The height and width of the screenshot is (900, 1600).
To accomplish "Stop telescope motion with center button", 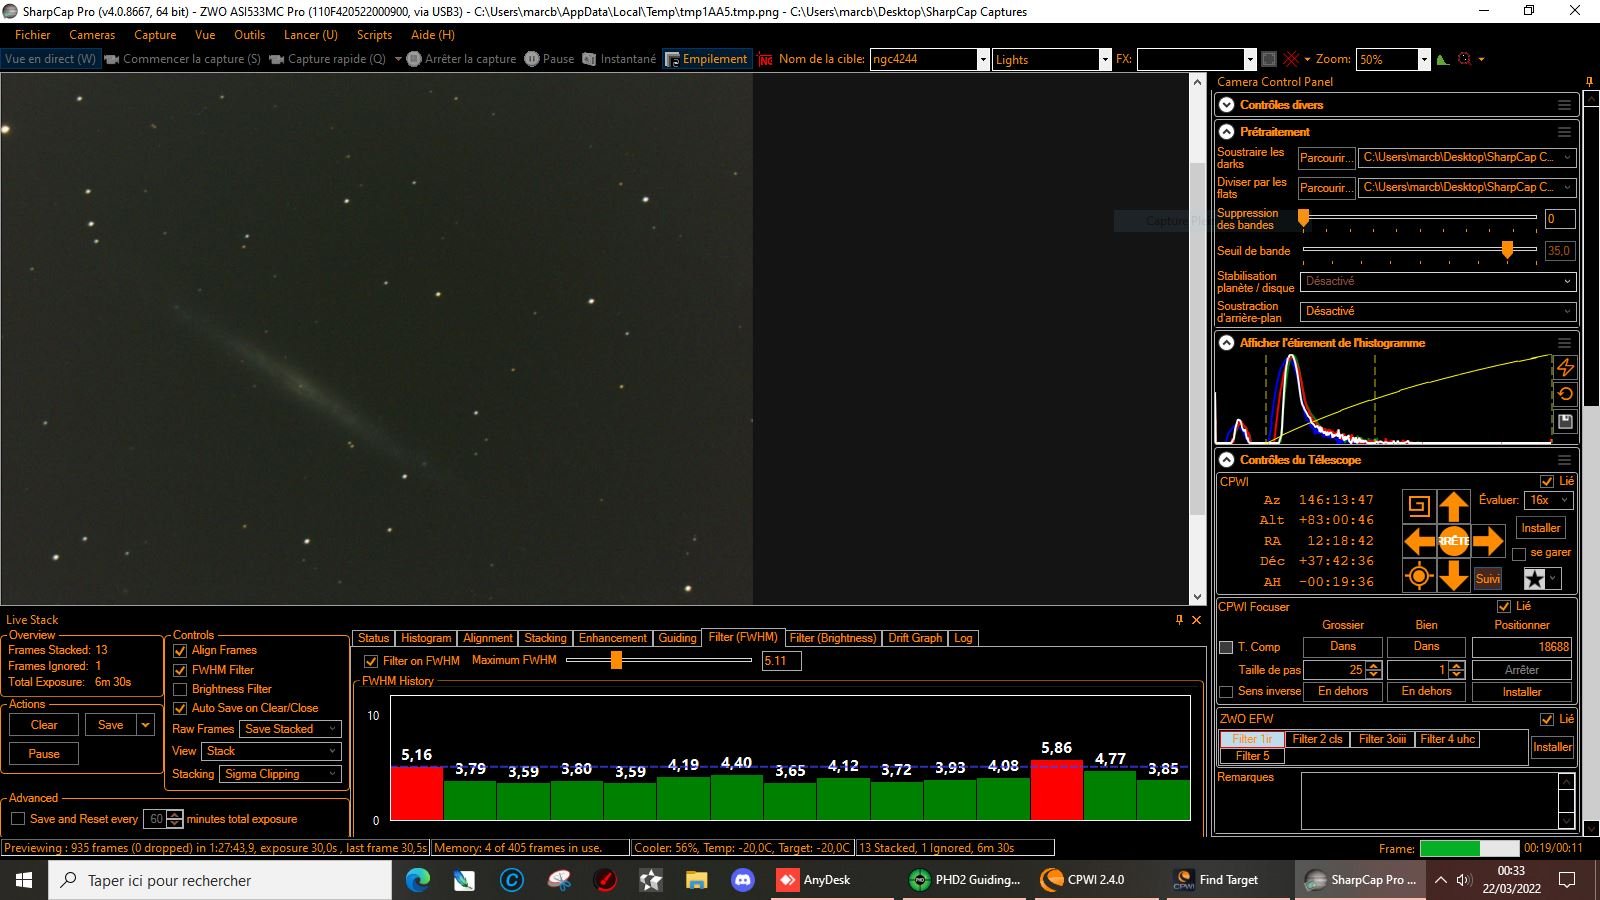I will [x=1453, y=541].
